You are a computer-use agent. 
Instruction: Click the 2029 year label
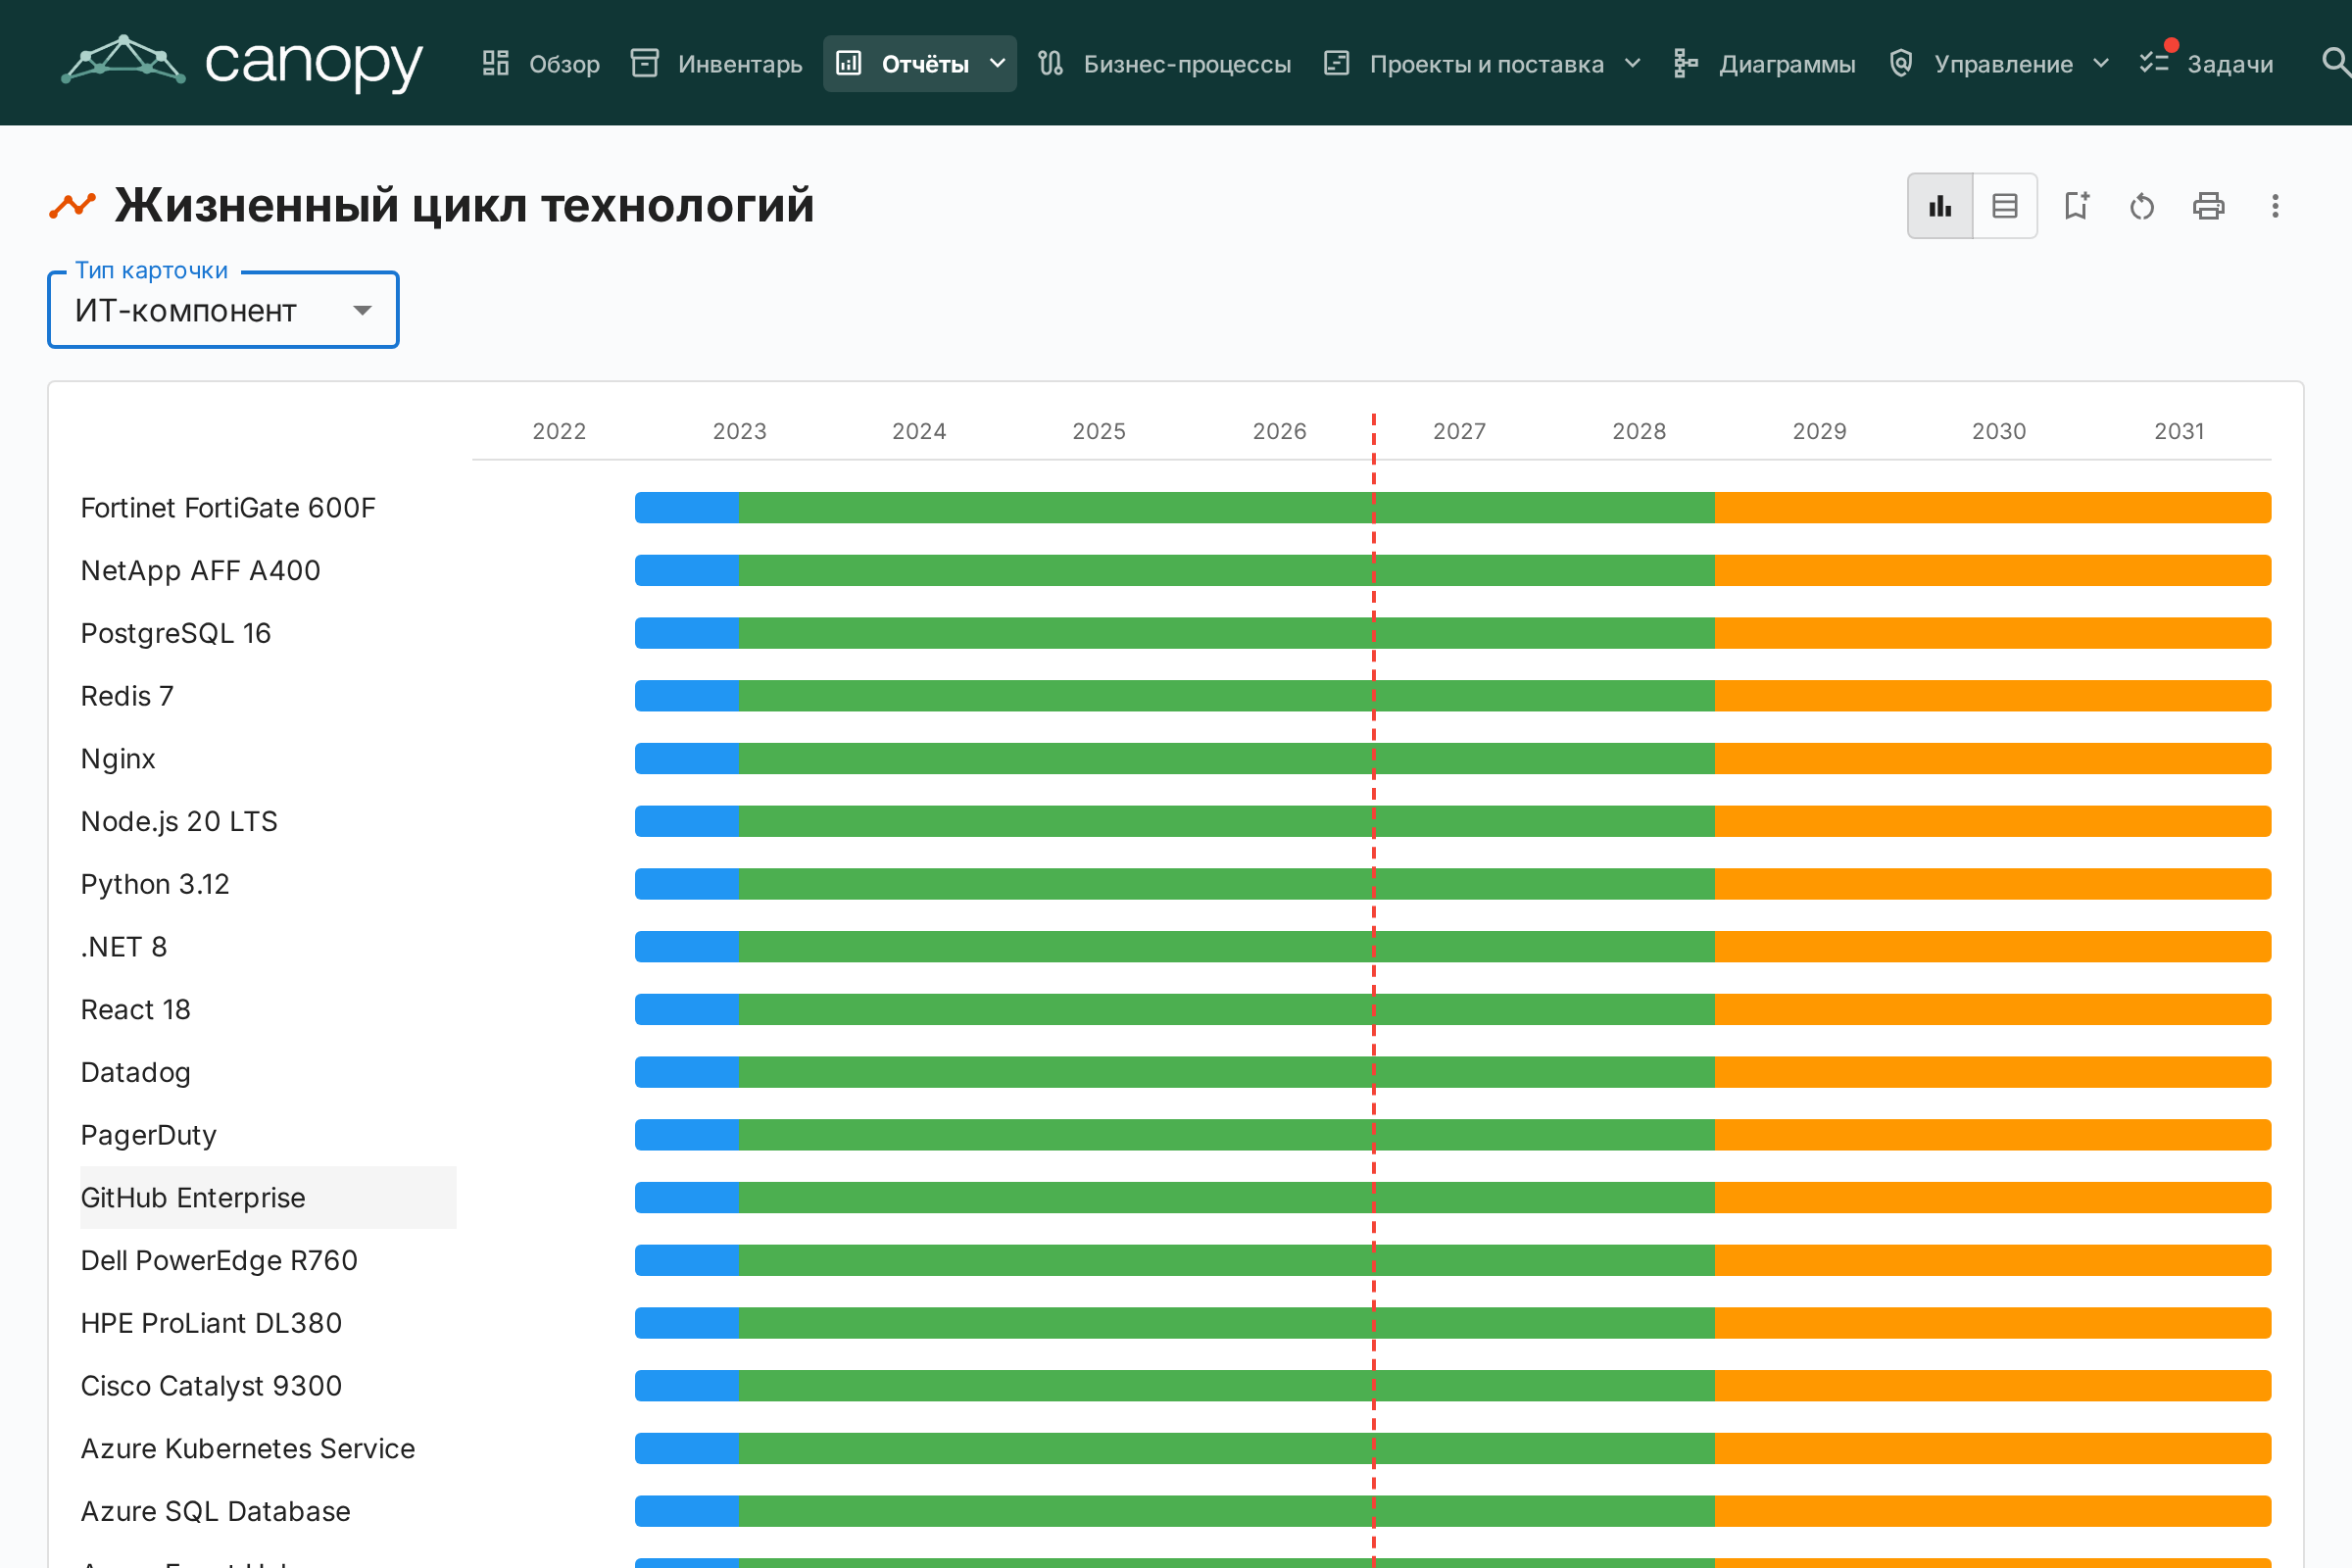pos(1819,431)
